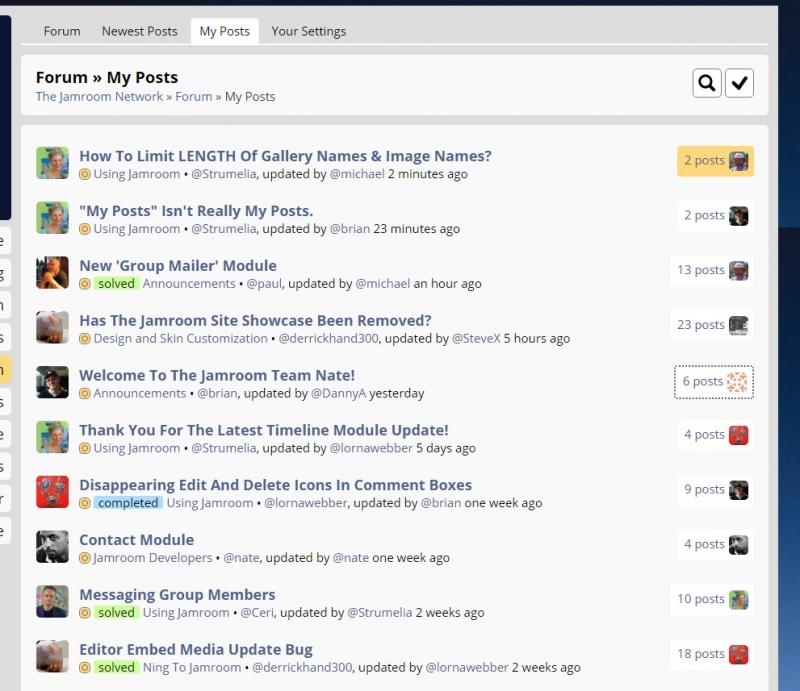Click the search magnifier icon
Image resolution: width=800 pixels, height=691 pixels.
pos(707,84)
